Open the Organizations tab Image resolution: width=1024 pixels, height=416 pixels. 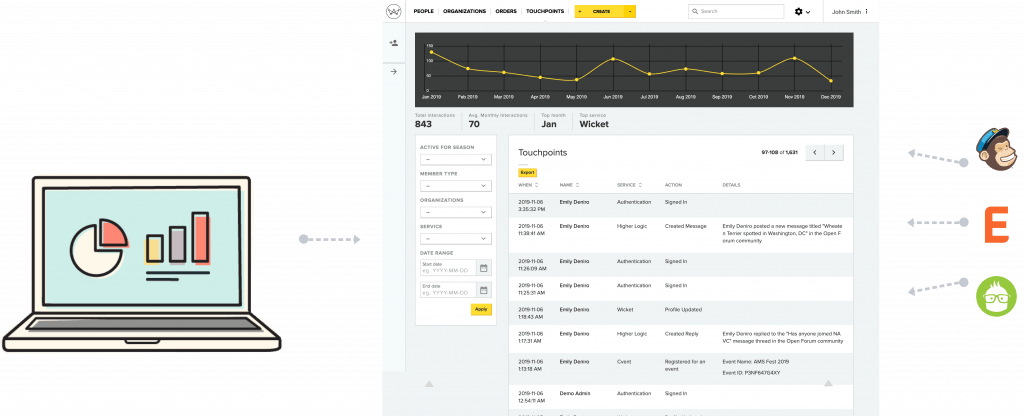click(x=464, y=12)
